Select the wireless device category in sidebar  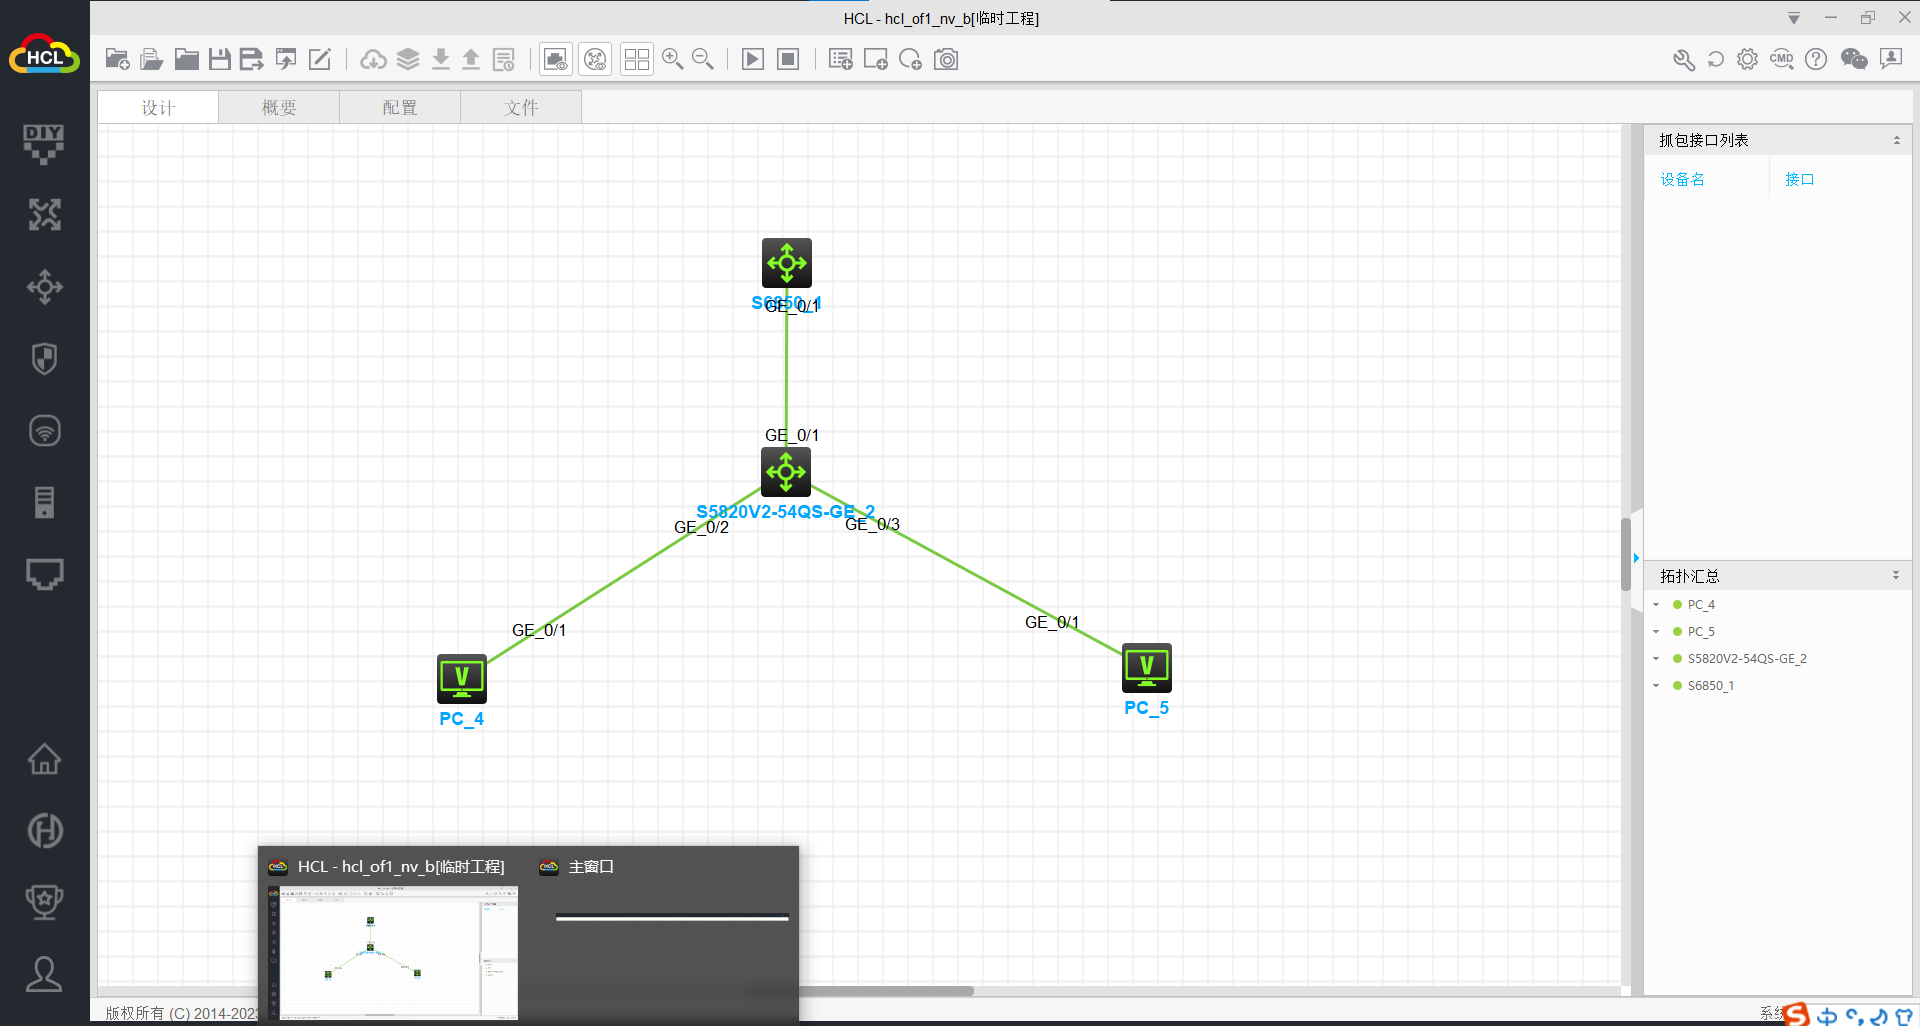click(44, 431)
